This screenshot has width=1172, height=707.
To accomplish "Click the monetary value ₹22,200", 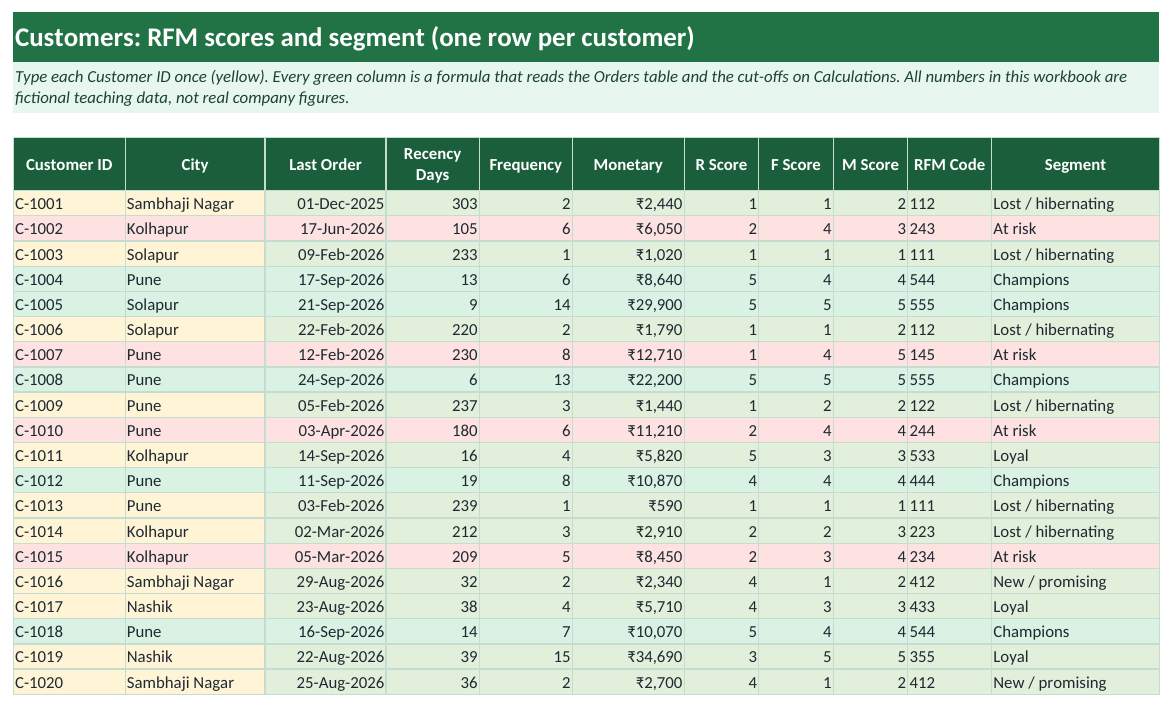I will (628, 380).
